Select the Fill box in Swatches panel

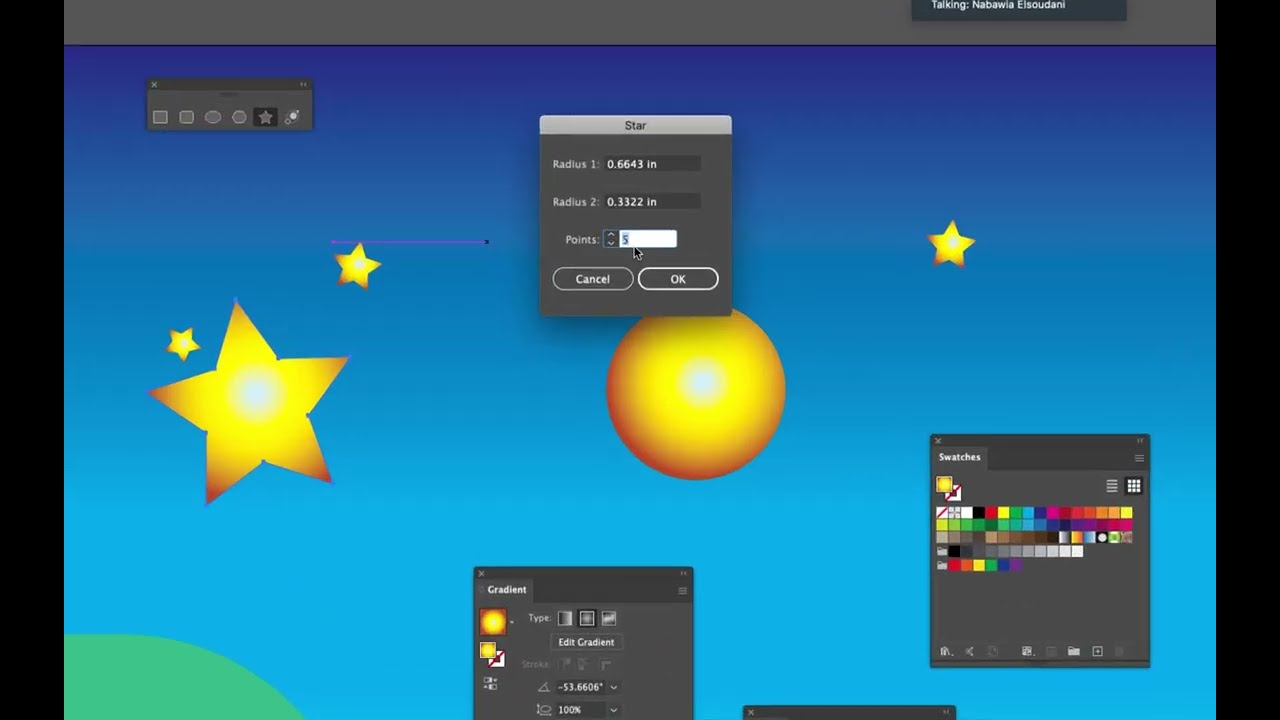point(944,484)
